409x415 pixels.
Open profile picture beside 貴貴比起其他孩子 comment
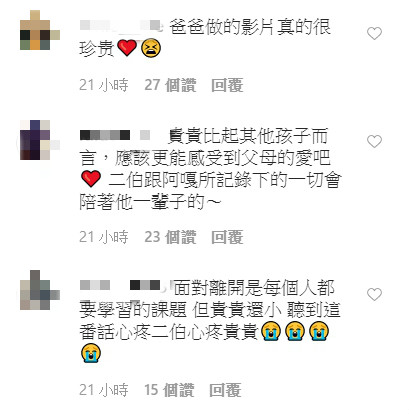point(40,140)
